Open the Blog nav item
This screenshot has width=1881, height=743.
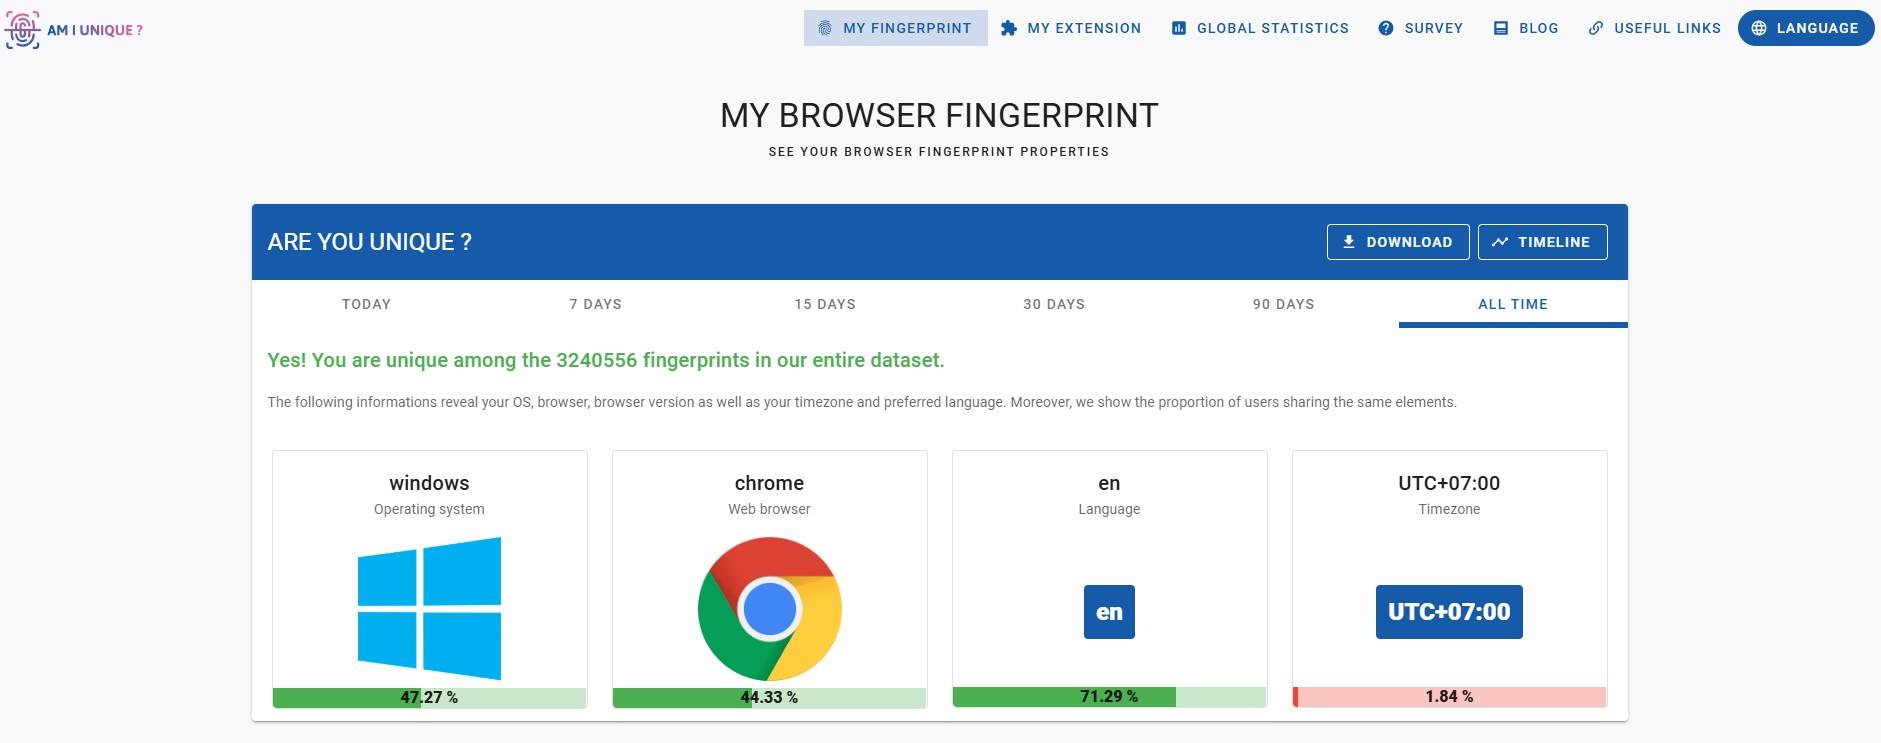(x=1526, y=28)
